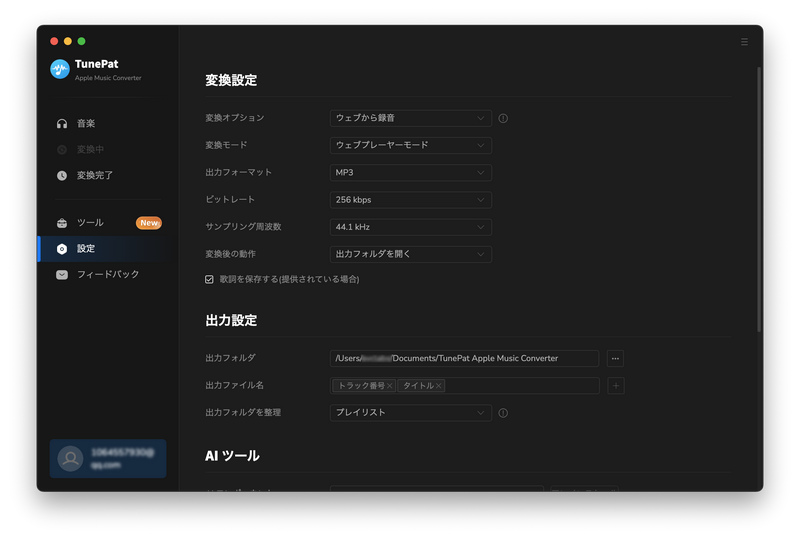The width and height of the screenshot is (800, 540).
Task: Click the toolbox icon beside ツール
Action: click(x=62, y=223)
